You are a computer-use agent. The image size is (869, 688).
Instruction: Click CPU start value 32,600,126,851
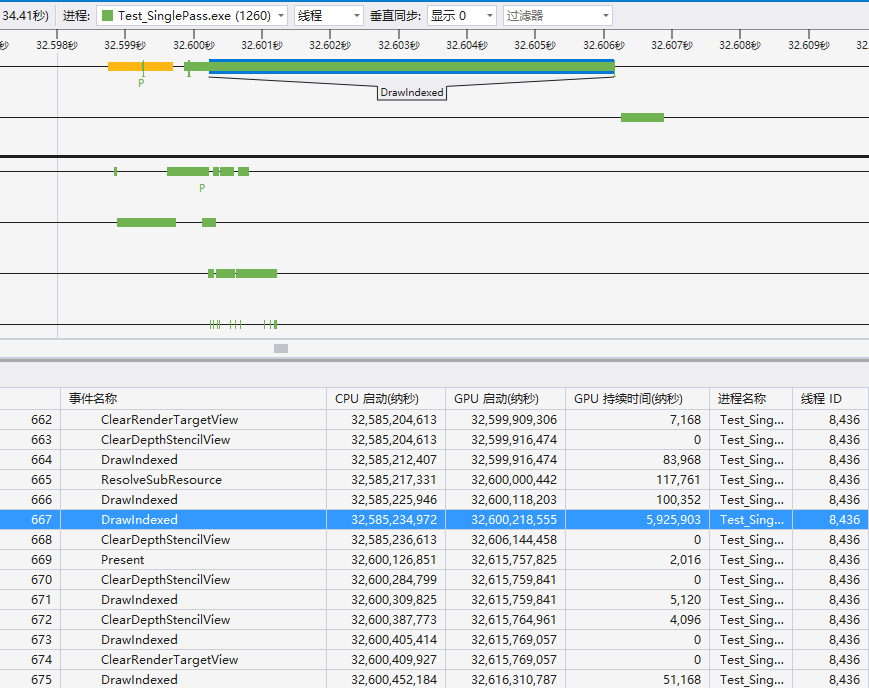click(394, 559)
